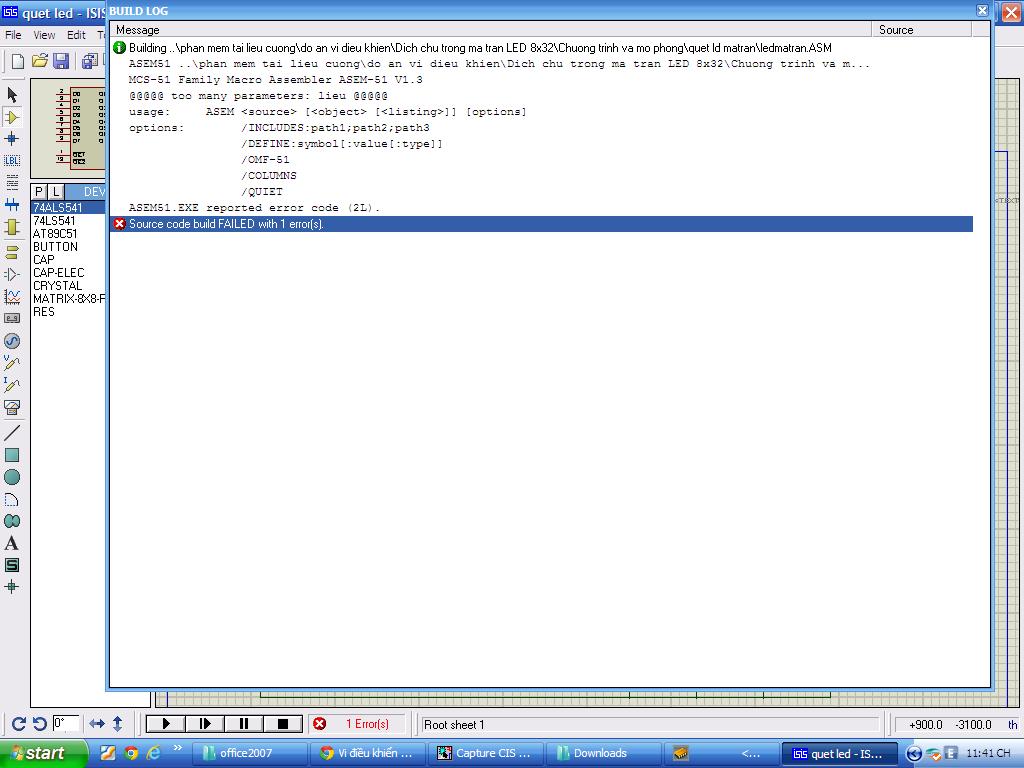Stop the simulation
Viewport: 1024px width, 768px height.
tap(283, 724)
